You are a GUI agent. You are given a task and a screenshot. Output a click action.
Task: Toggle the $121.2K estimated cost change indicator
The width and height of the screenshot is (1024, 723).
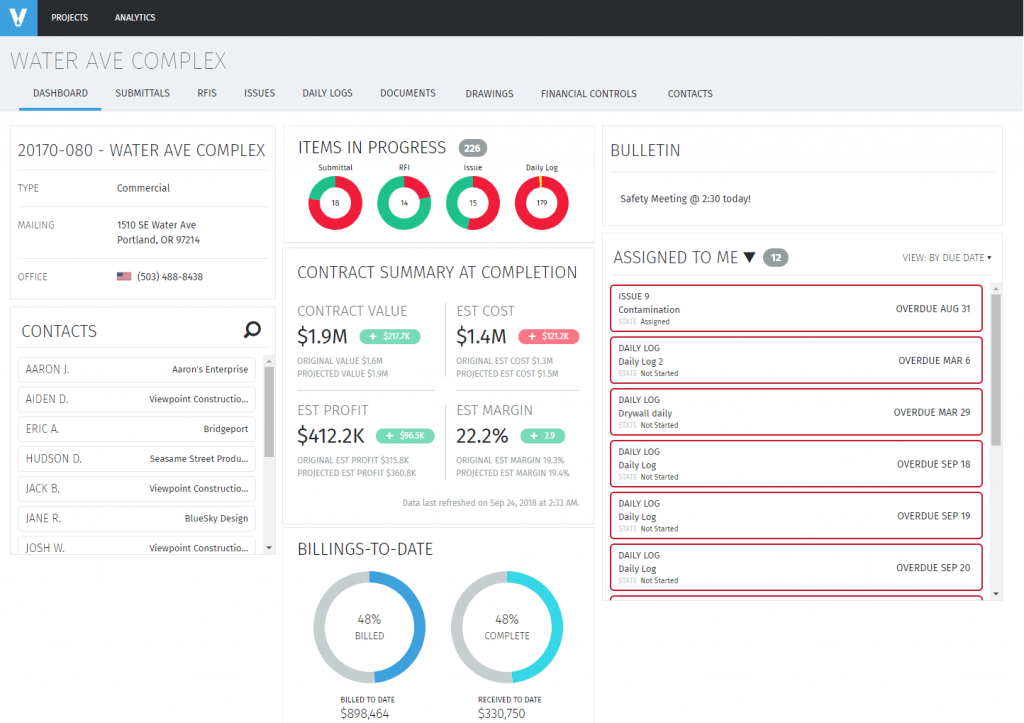pyautogui.click(x=549, y=337)
